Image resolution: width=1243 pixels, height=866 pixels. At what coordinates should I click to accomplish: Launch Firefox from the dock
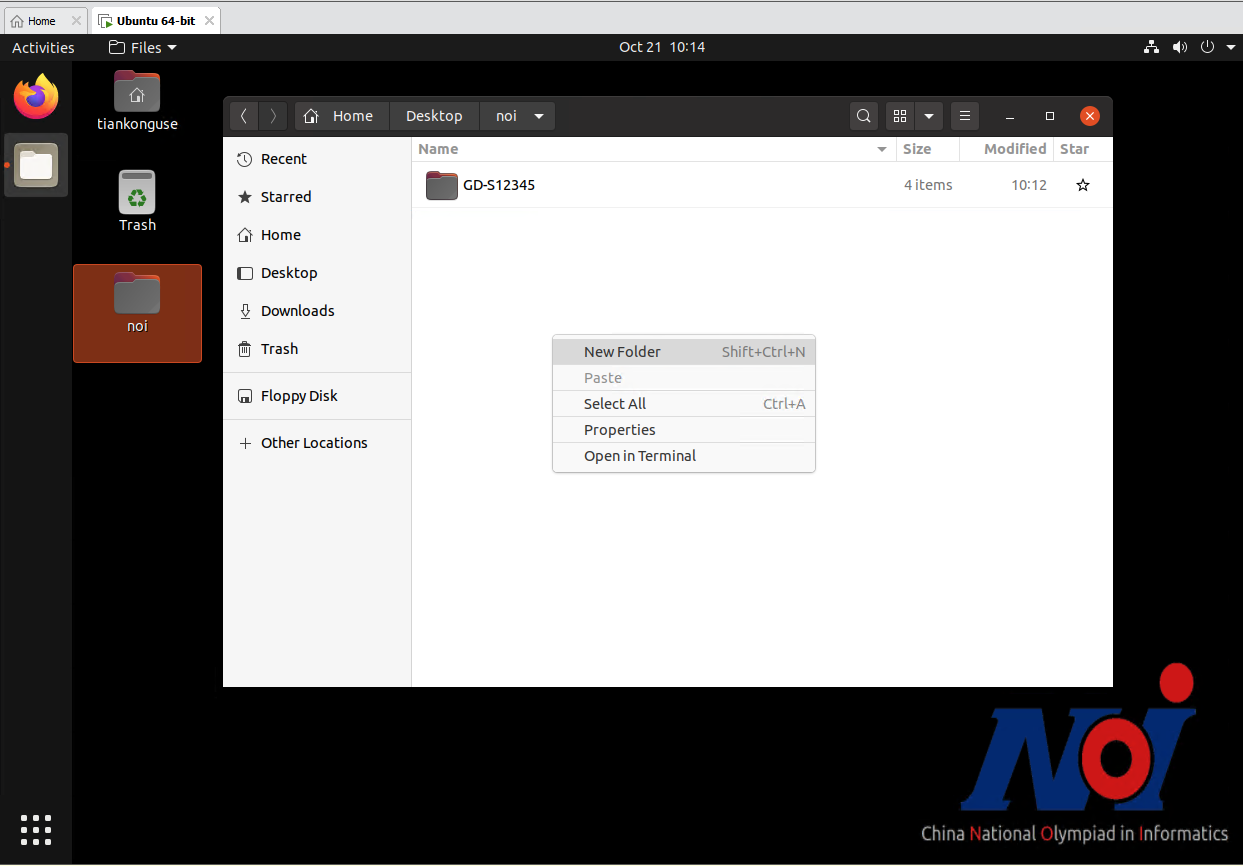tap(36, 97)
